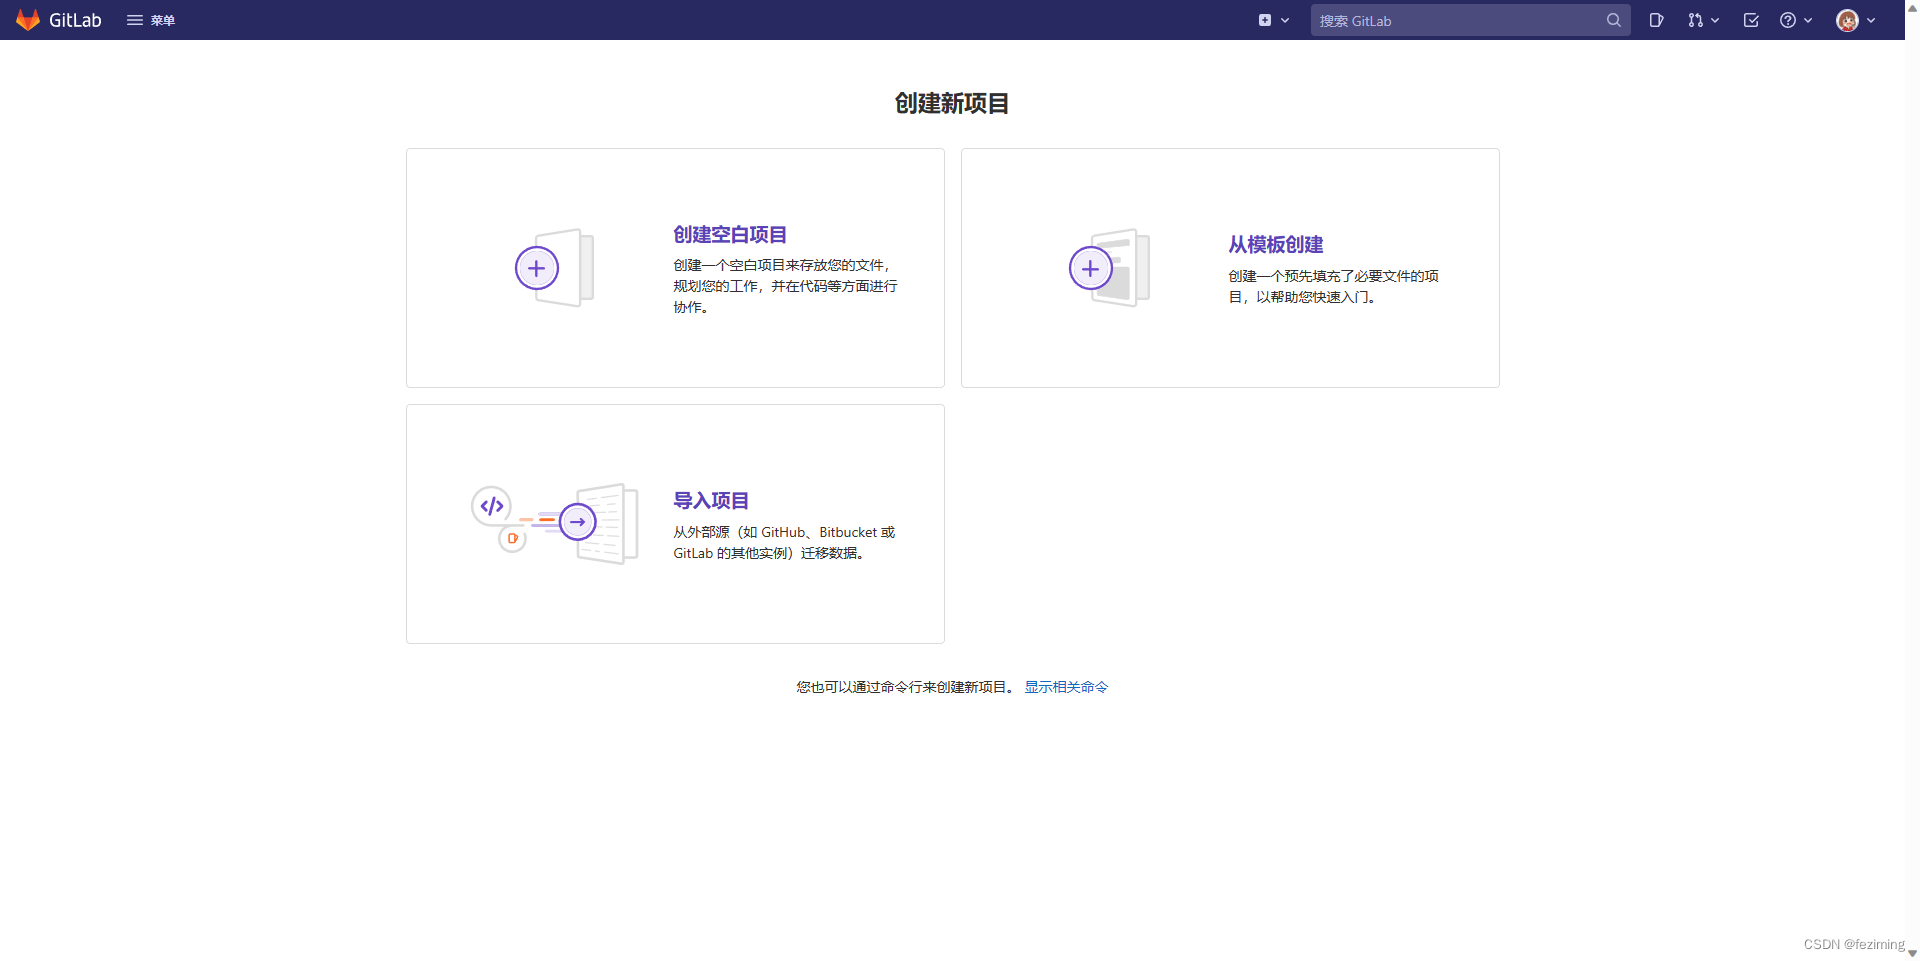Open the merge requests icon
This screenshot has width=1920, height=961.
[x=1696, y=20]
